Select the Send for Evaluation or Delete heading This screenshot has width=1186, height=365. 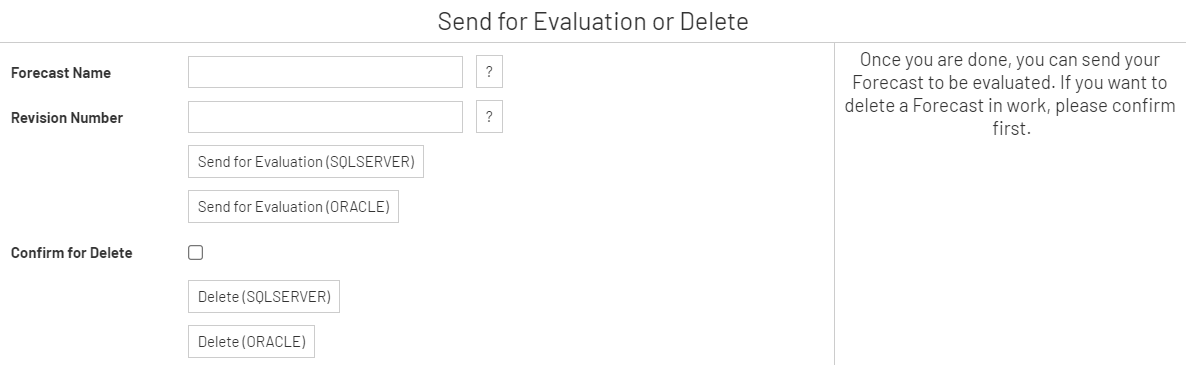[x=593, y=21]
